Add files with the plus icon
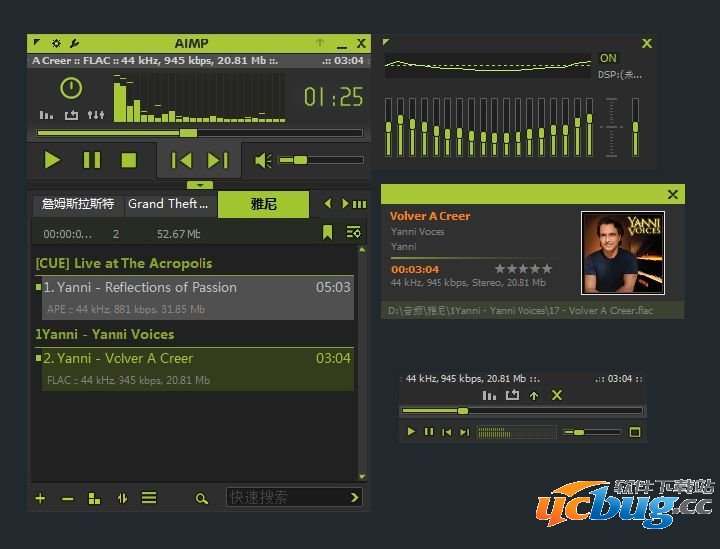 tap(40, 498)
